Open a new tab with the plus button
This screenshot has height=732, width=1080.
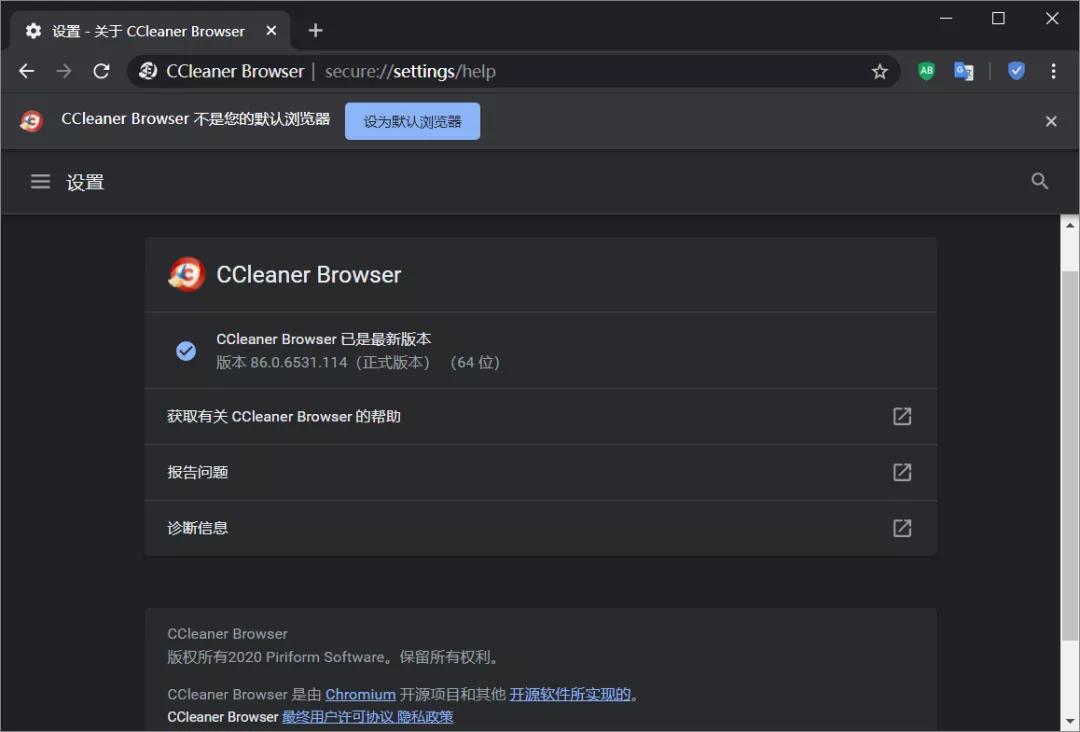pos(315,31)
